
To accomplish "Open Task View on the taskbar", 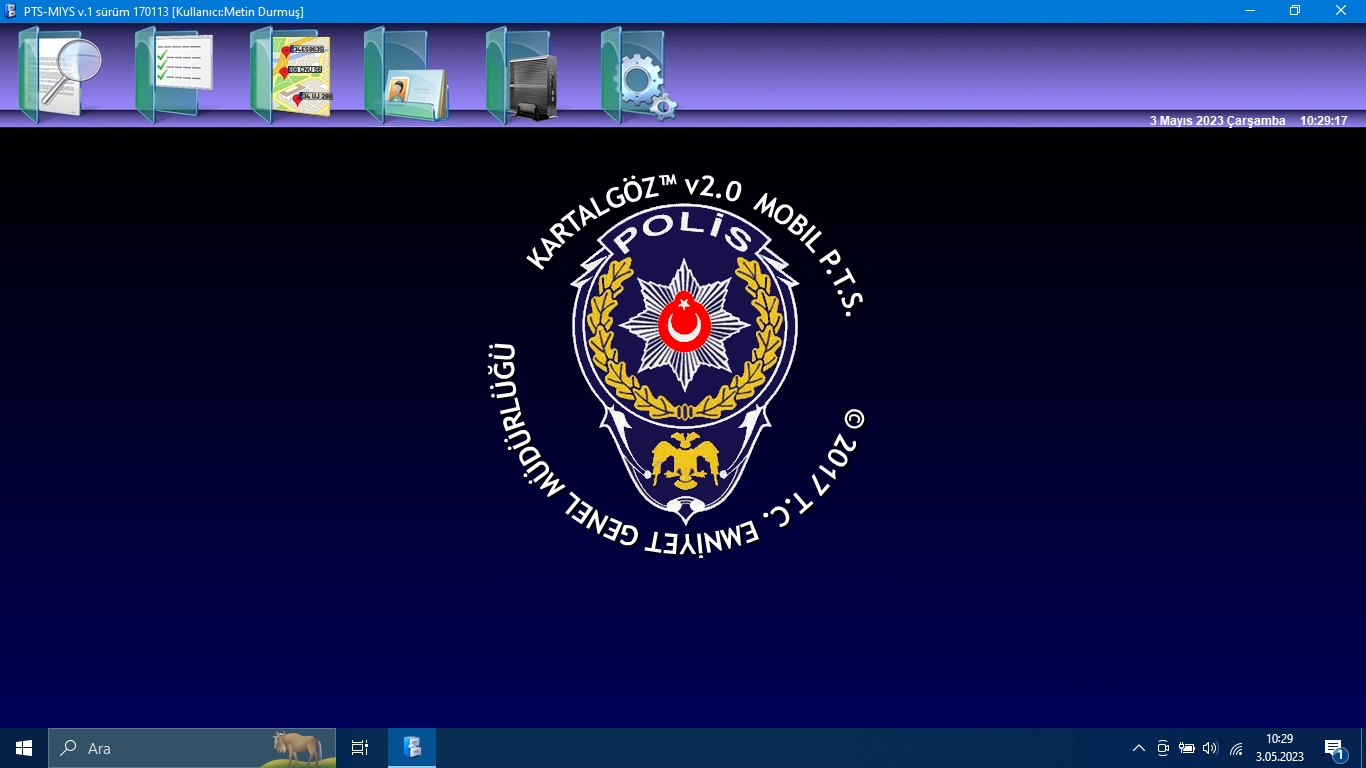I will tap(360, 748).
